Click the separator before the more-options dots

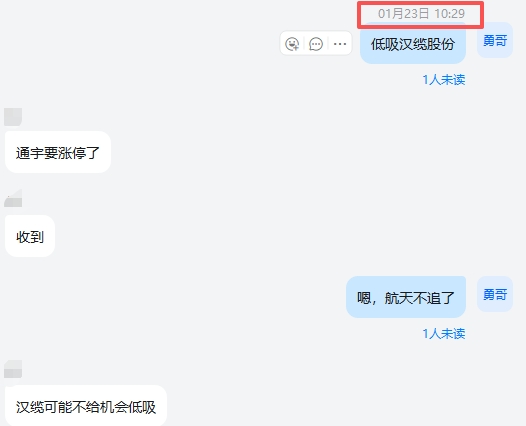[328, 44]
